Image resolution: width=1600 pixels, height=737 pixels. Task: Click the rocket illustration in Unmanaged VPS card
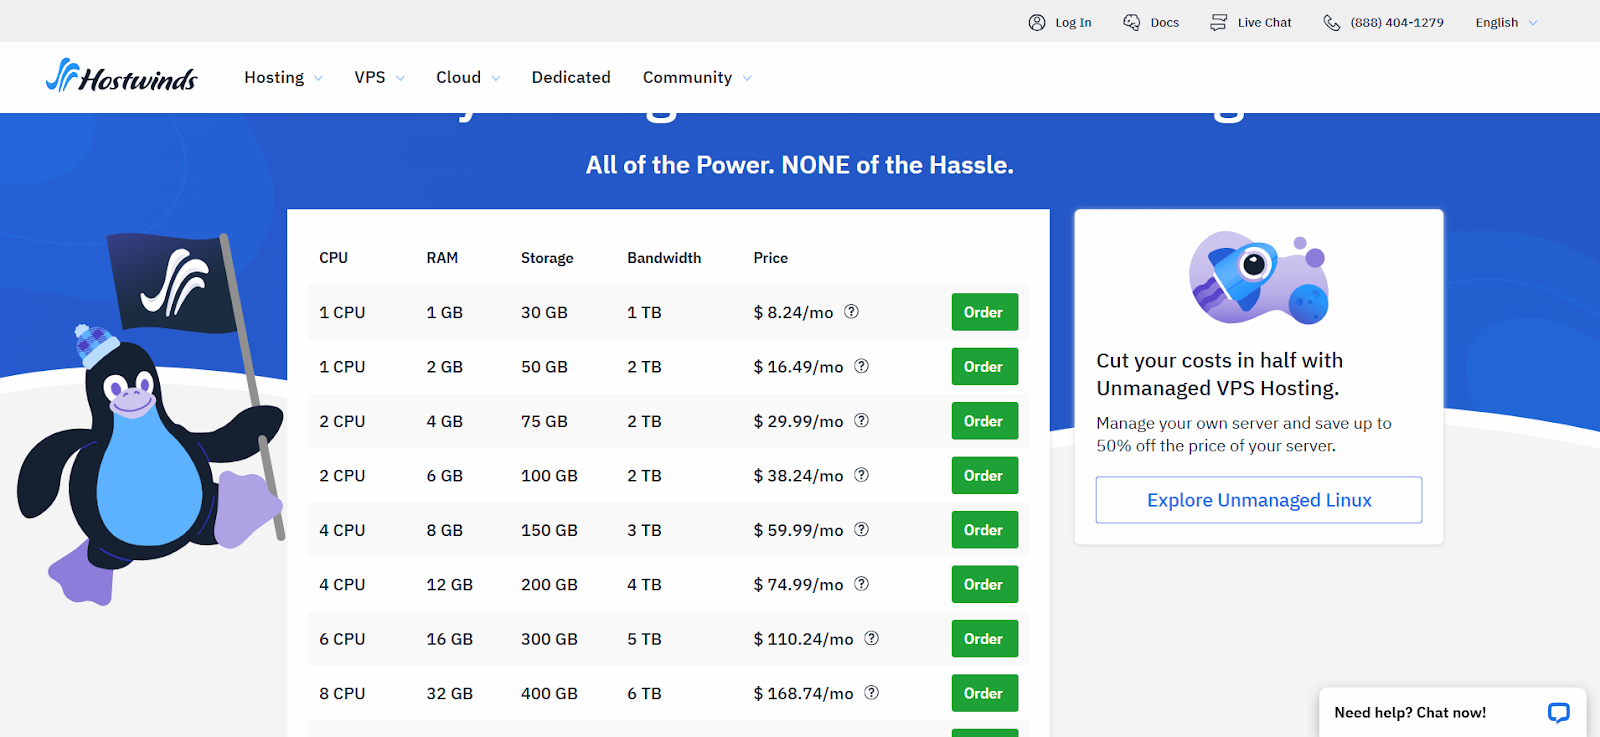(x=1259, y=278)
